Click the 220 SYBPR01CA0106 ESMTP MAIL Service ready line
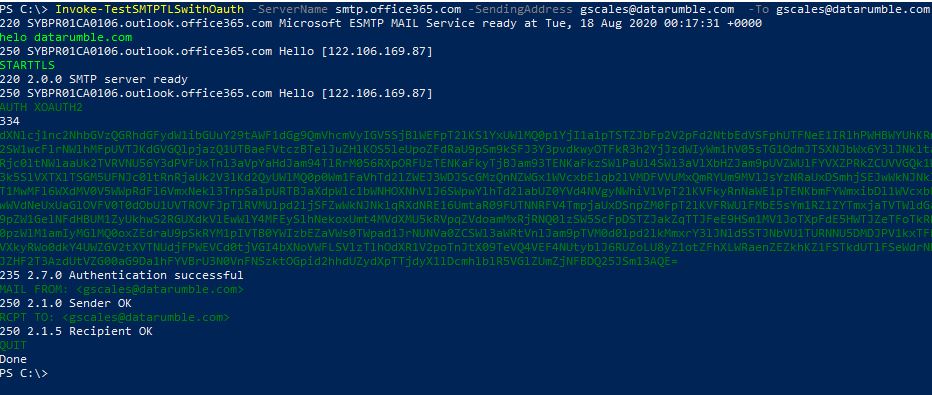Viewport: 932px width, 395px height. (x=380, y=23)
